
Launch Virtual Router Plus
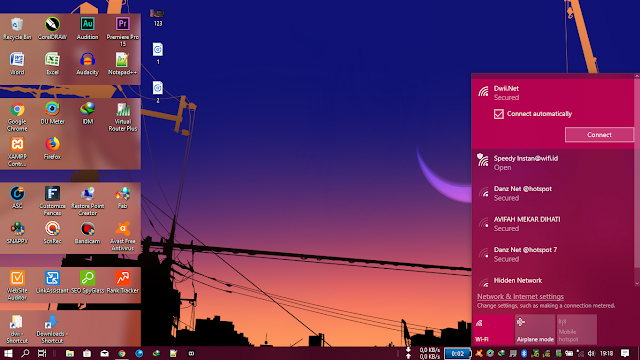pyautogui.click(x=122, y=117)
